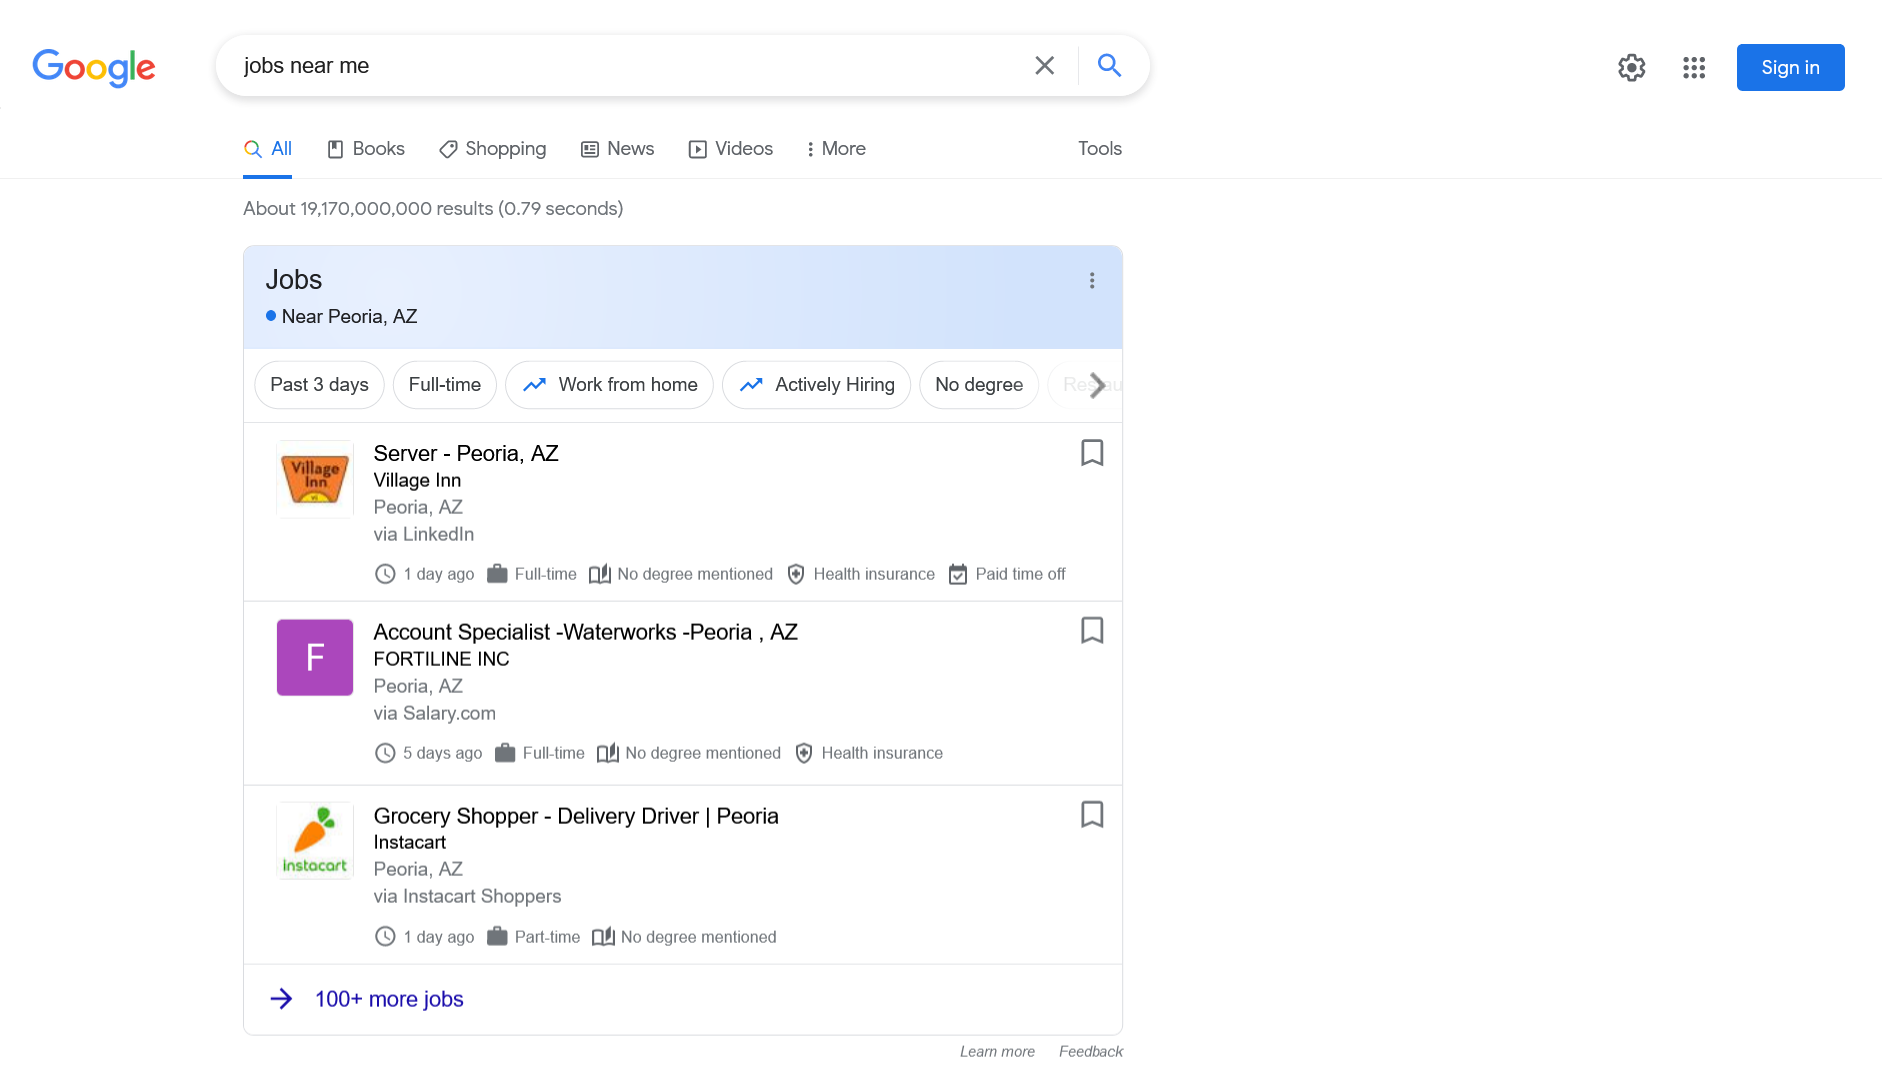Open quick settings gear icon
Screen dimensions: 1882x1086
tap(1631, 68)
